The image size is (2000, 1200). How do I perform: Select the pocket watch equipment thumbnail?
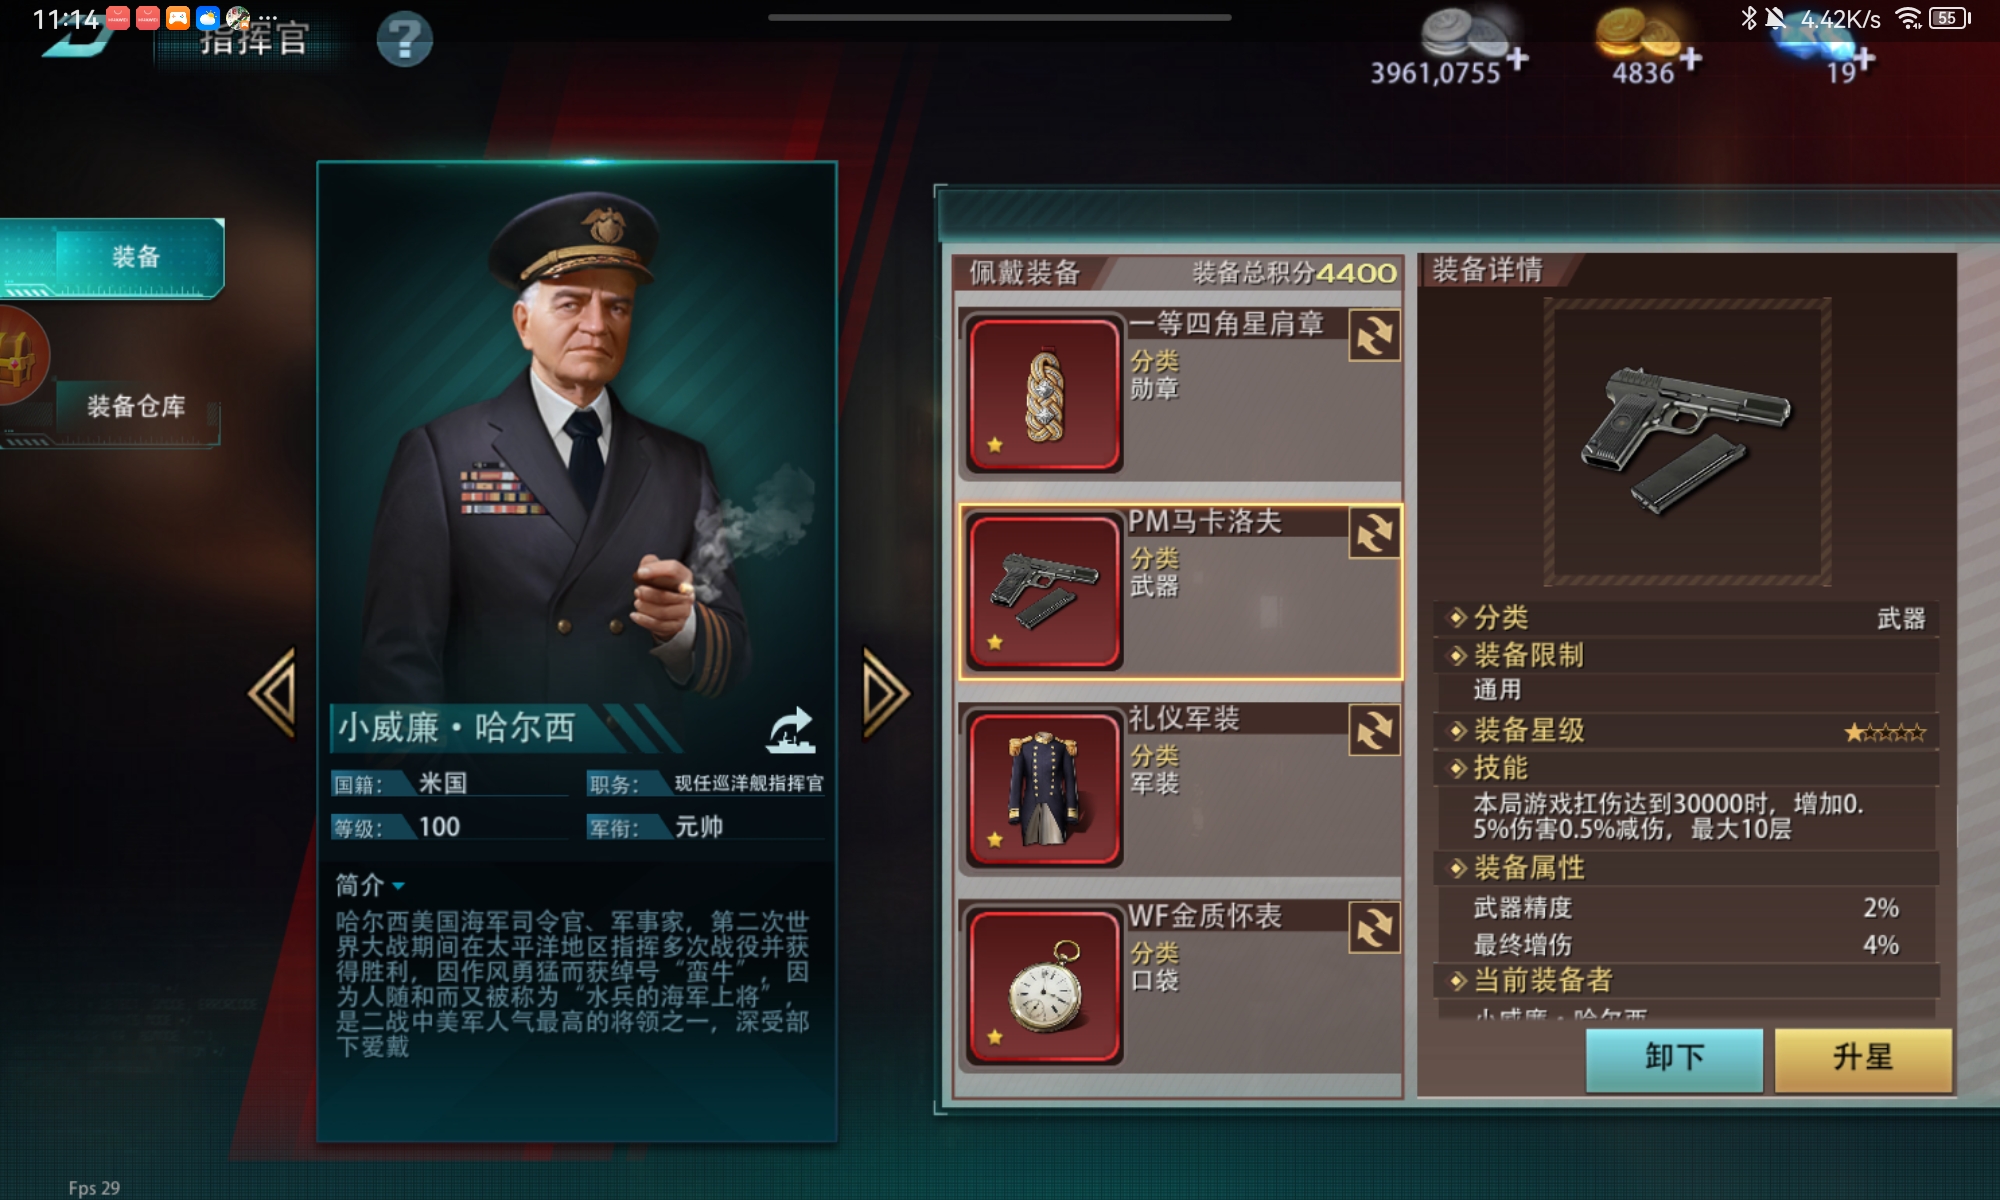pyautogui.click(x=1045, y=986)
